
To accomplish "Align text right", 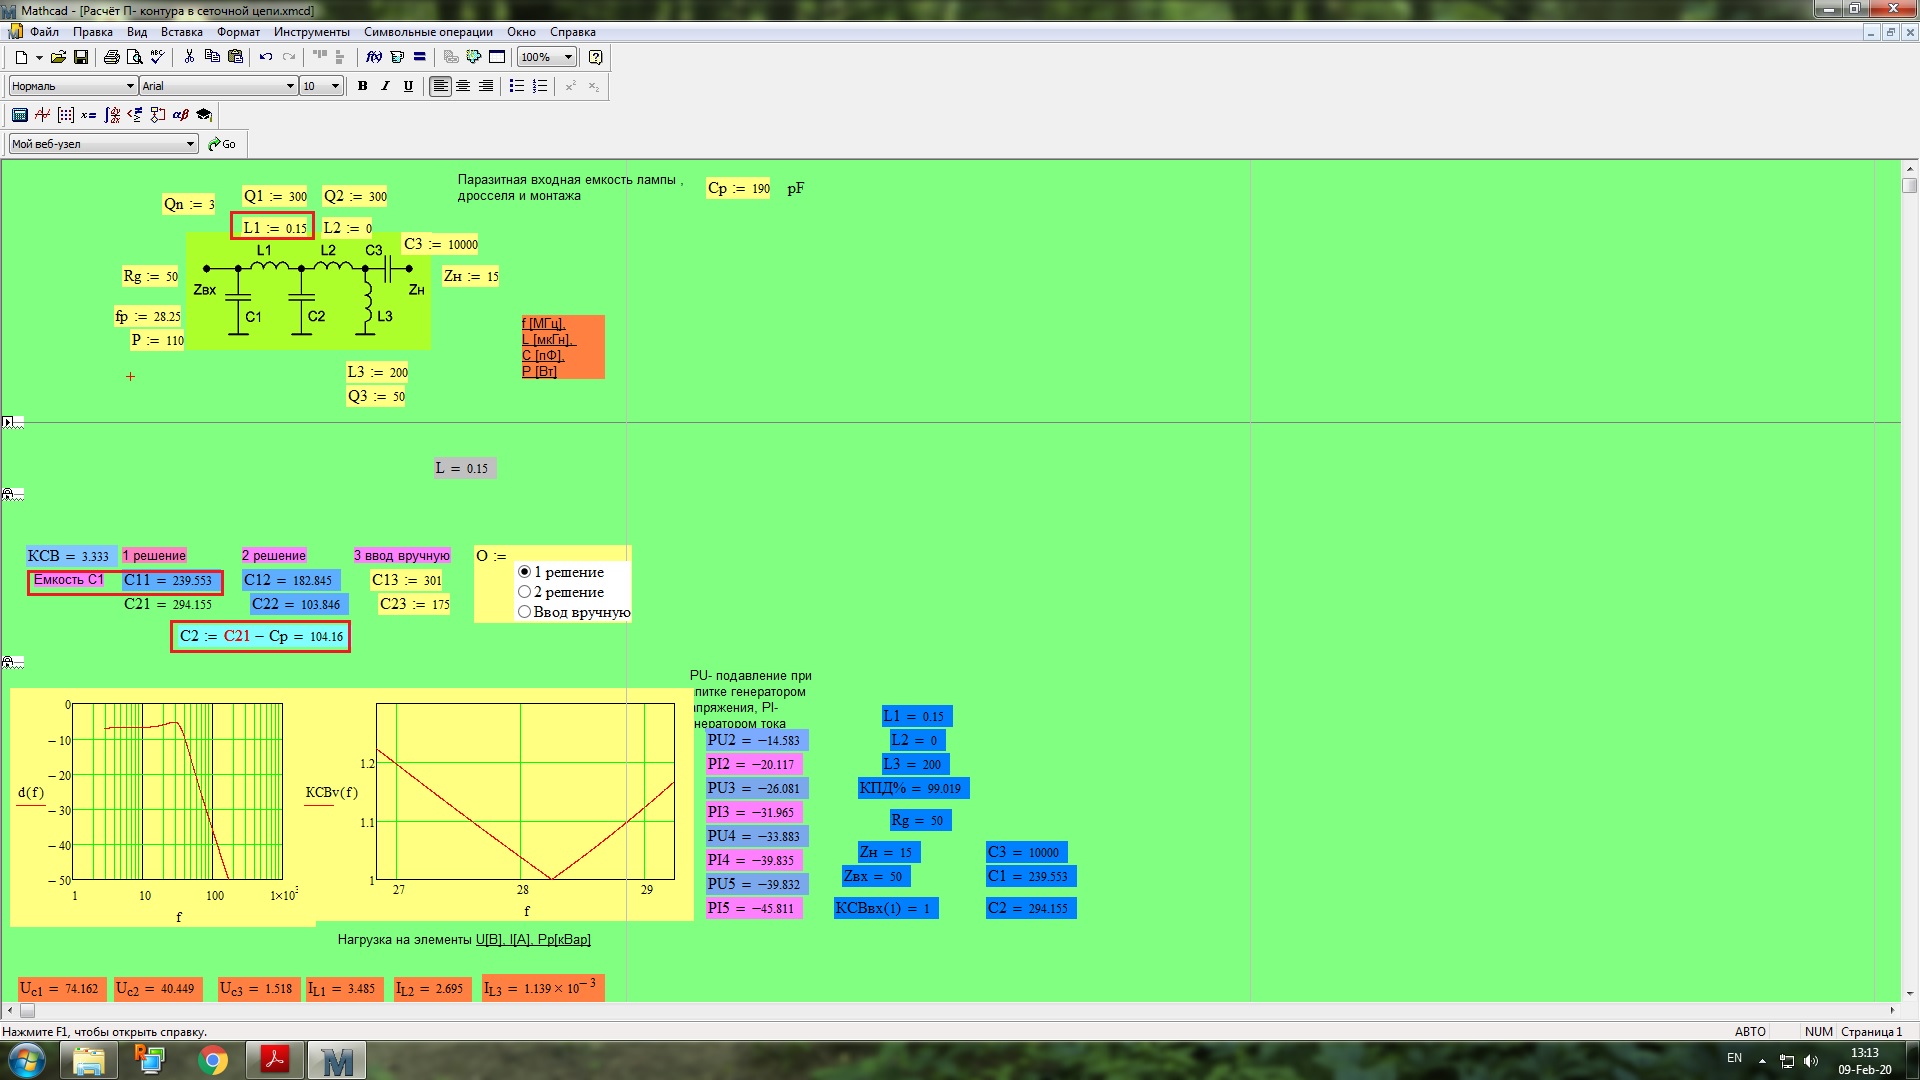I will [486, 86].
